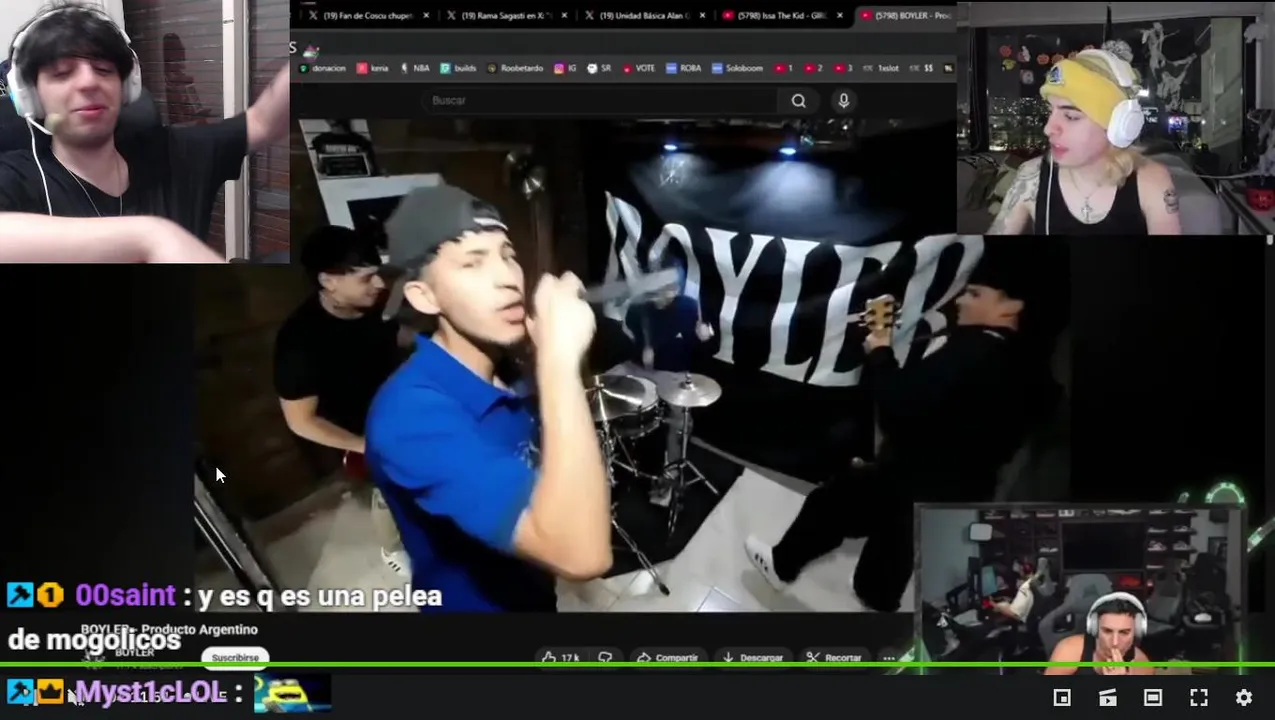Click the Recortar clip button
The height and width of the screenshot is (720, 1275).
835,657
